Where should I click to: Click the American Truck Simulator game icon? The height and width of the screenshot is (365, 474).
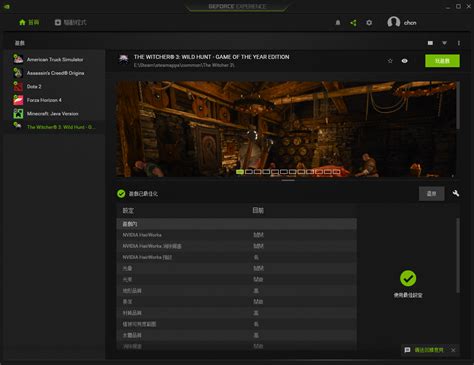(18, 59)
